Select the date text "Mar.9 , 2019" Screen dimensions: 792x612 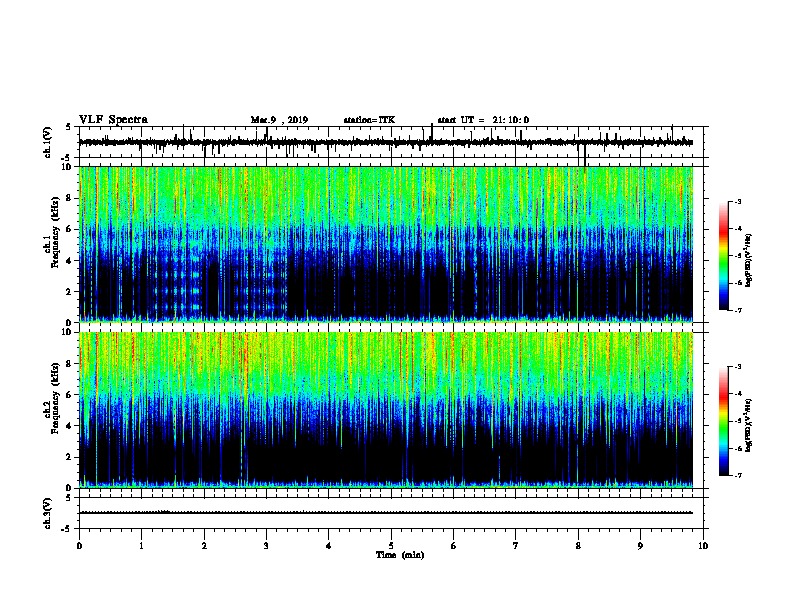click(x=279, y=120)
